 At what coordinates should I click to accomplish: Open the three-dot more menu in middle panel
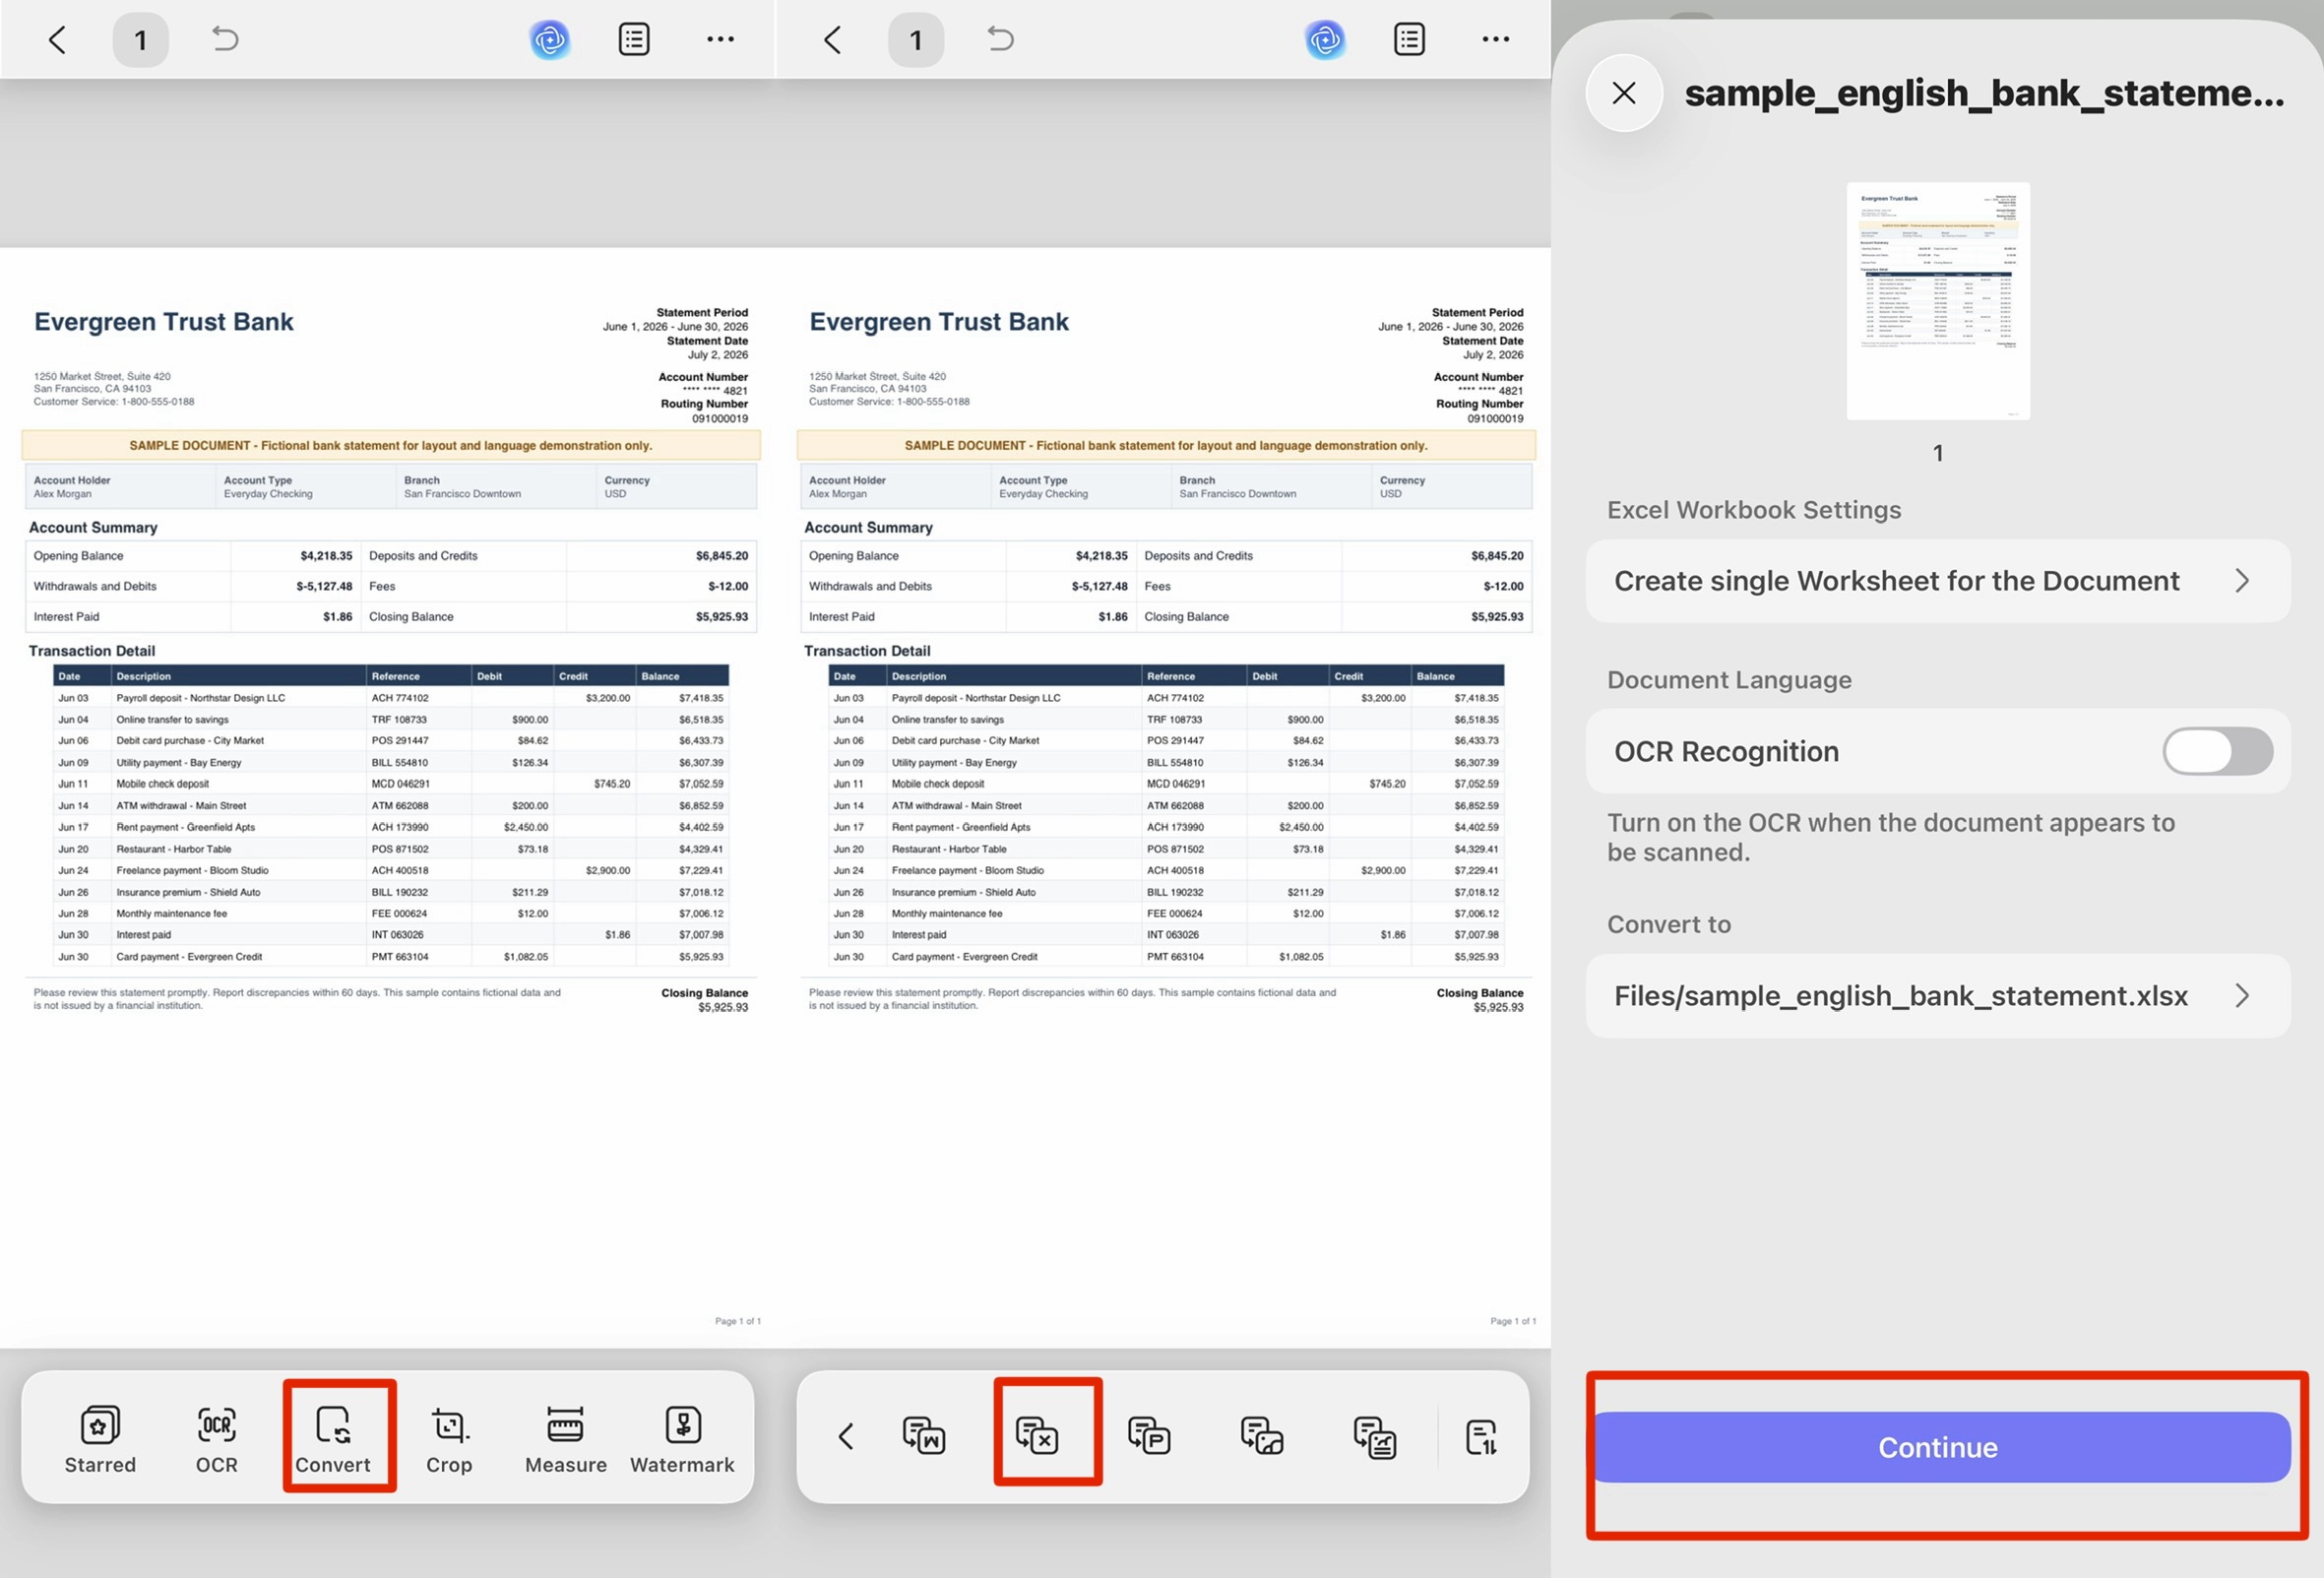point(1496,39)
